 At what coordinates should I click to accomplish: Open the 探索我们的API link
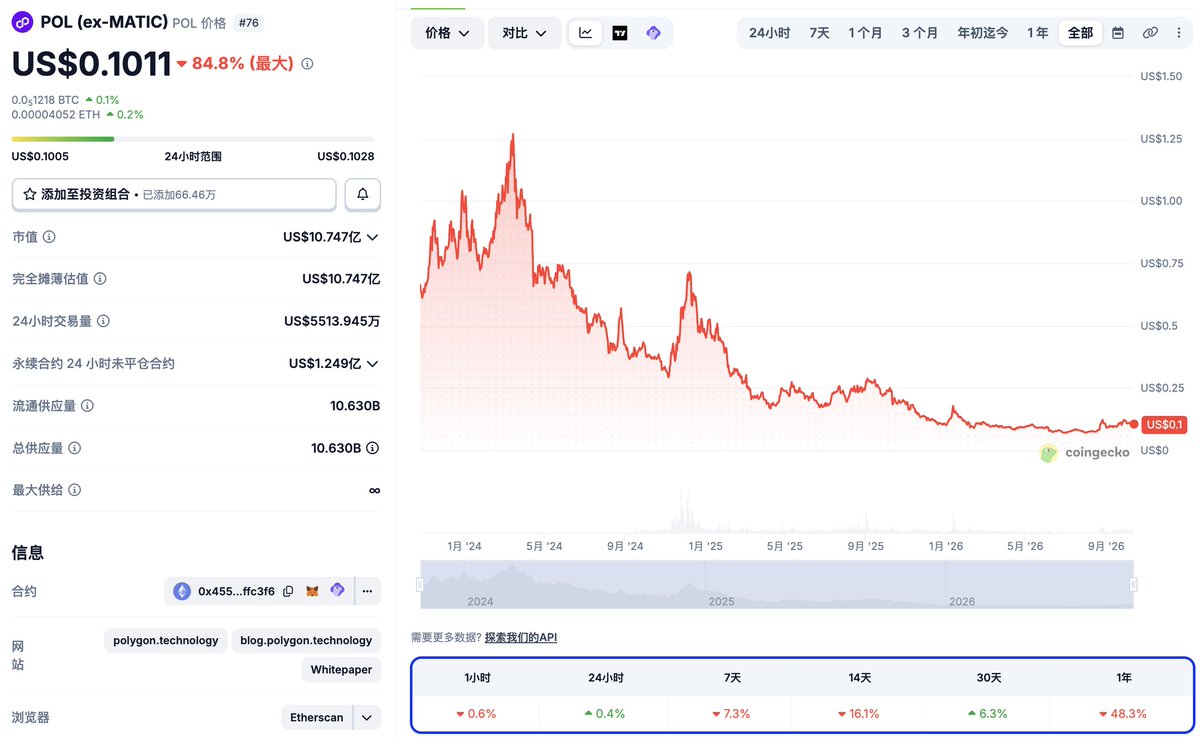pyautogui.click(x=520, y=637)
